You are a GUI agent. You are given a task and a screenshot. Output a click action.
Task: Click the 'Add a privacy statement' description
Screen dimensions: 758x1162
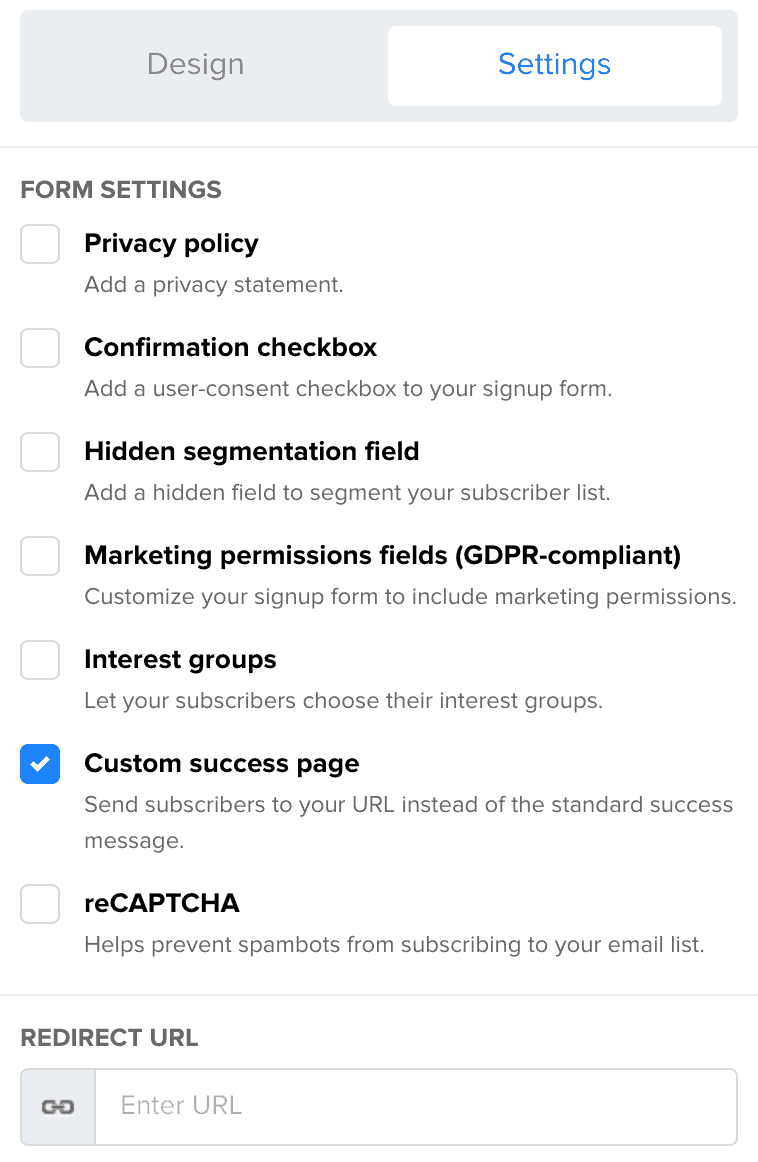pyautogui.click(x=213, y=285)
